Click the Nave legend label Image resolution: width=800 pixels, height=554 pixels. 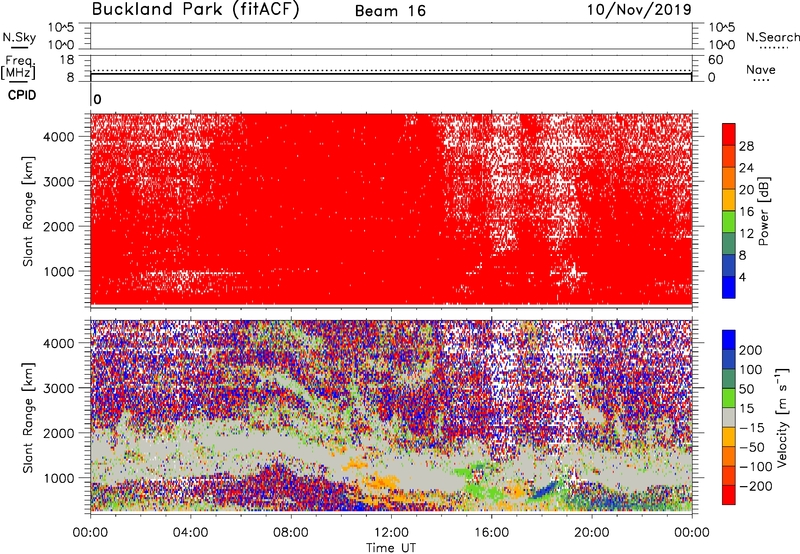761,69
